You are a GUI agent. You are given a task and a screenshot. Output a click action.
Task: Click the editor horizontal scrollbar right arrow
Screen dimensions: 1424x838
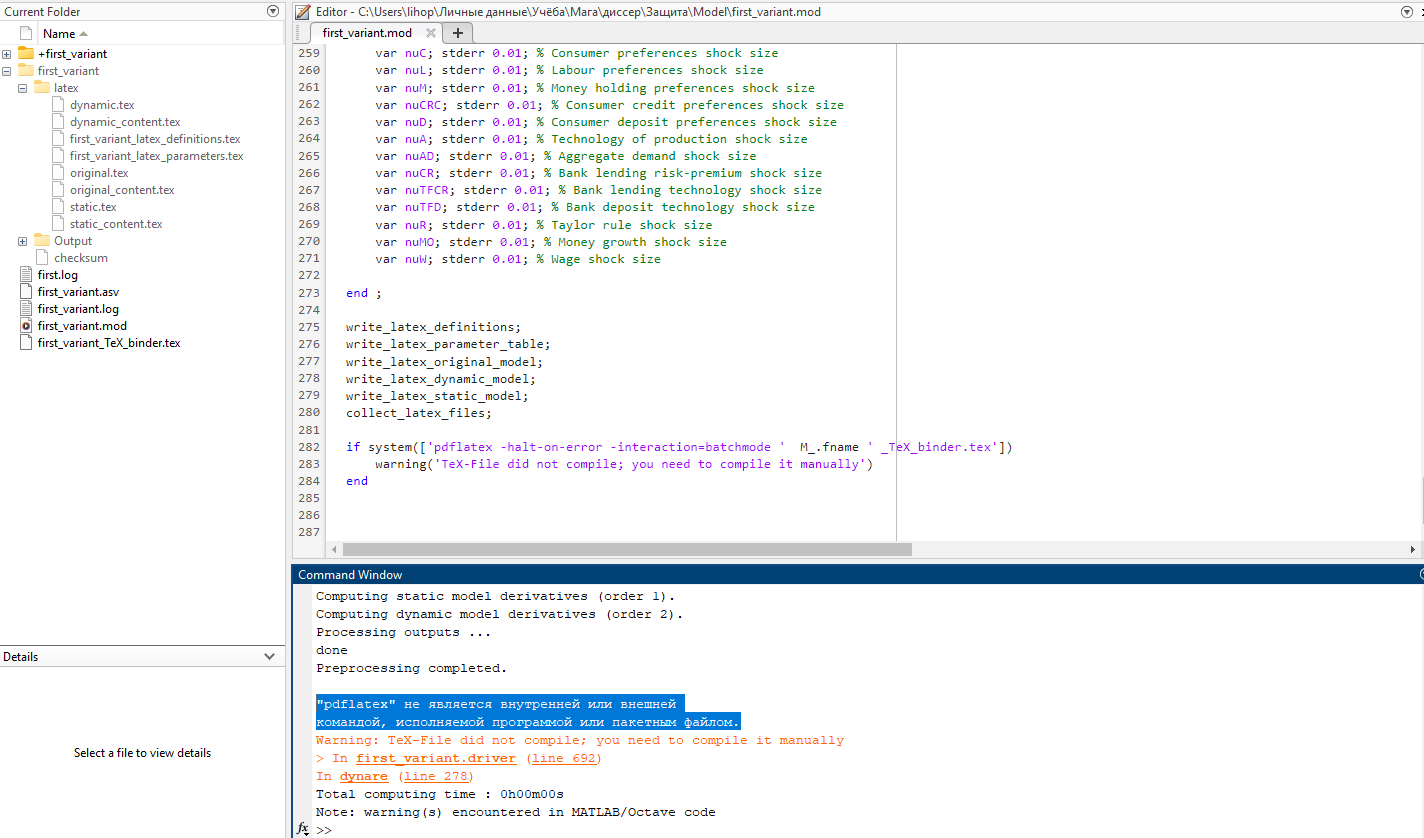pyautogui.click(x=1413, y=549)
